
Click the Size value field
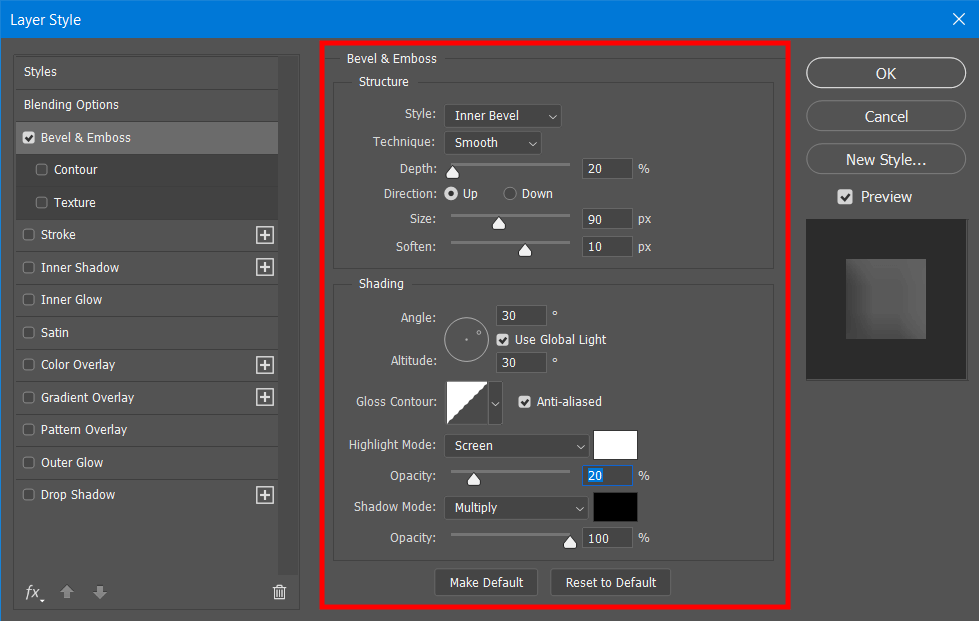607,219
